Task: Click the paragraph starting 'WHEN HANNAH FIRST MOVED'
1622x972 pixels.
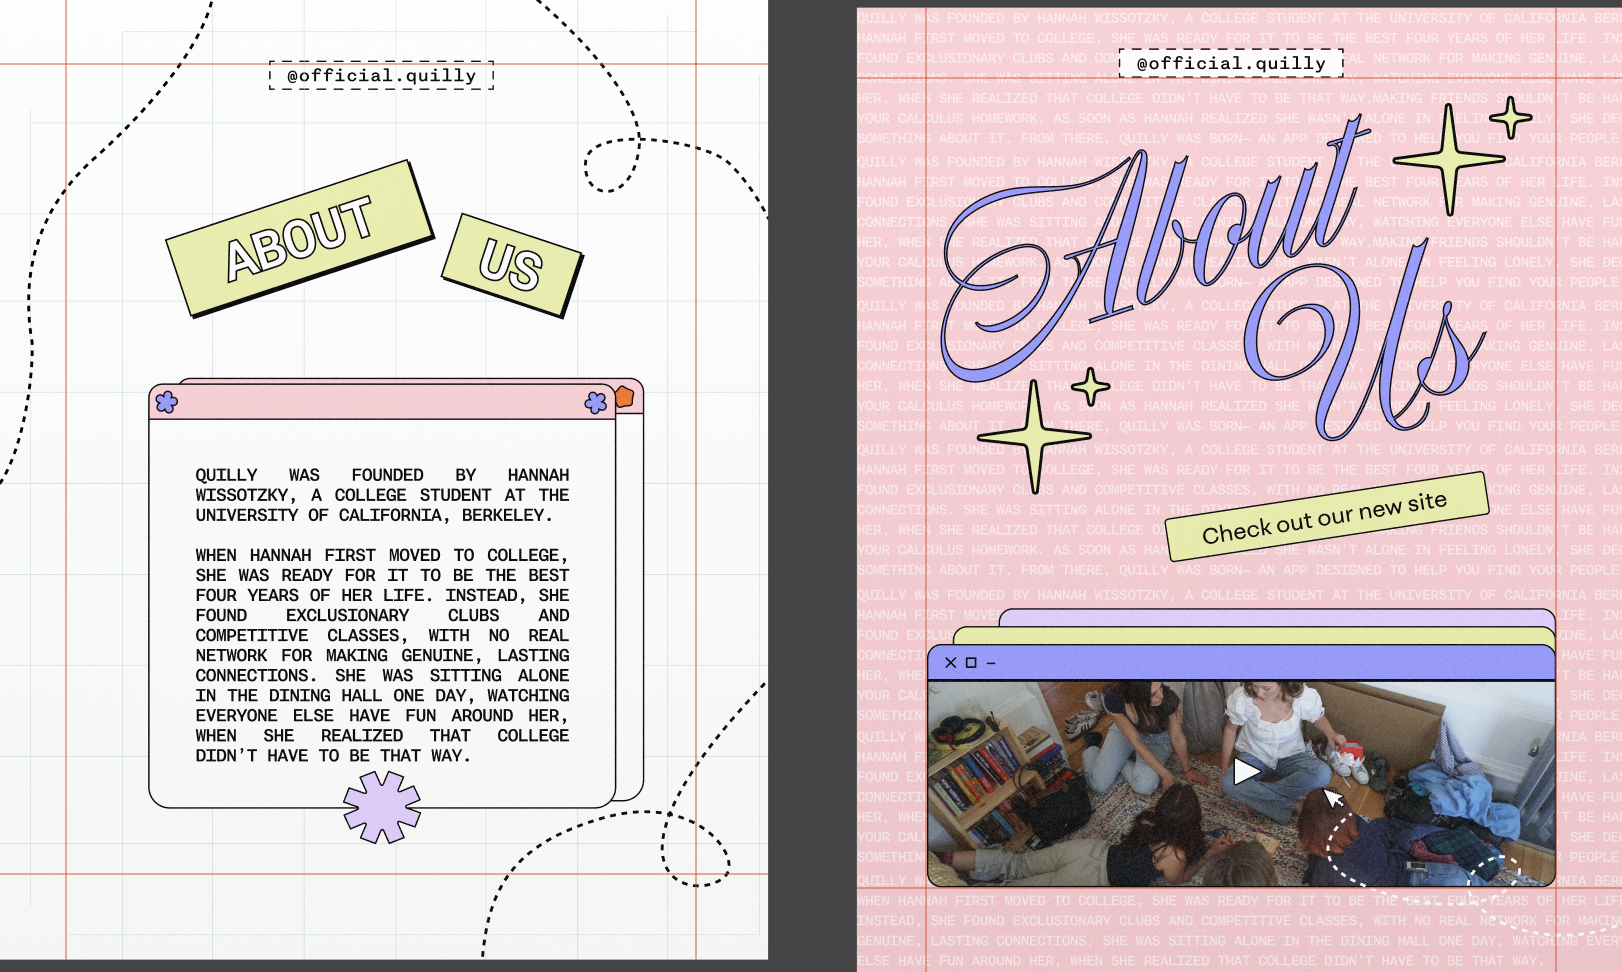Action: (x=382, y=655)
